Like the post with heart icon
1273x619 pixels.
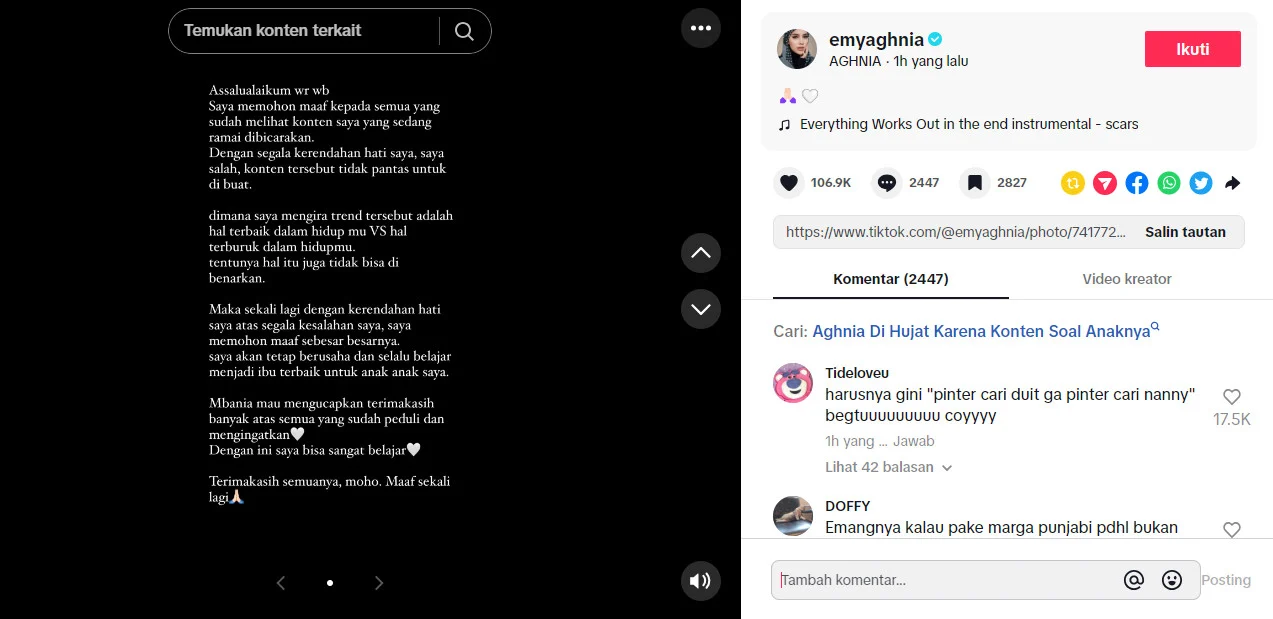(x=789, y=183)
